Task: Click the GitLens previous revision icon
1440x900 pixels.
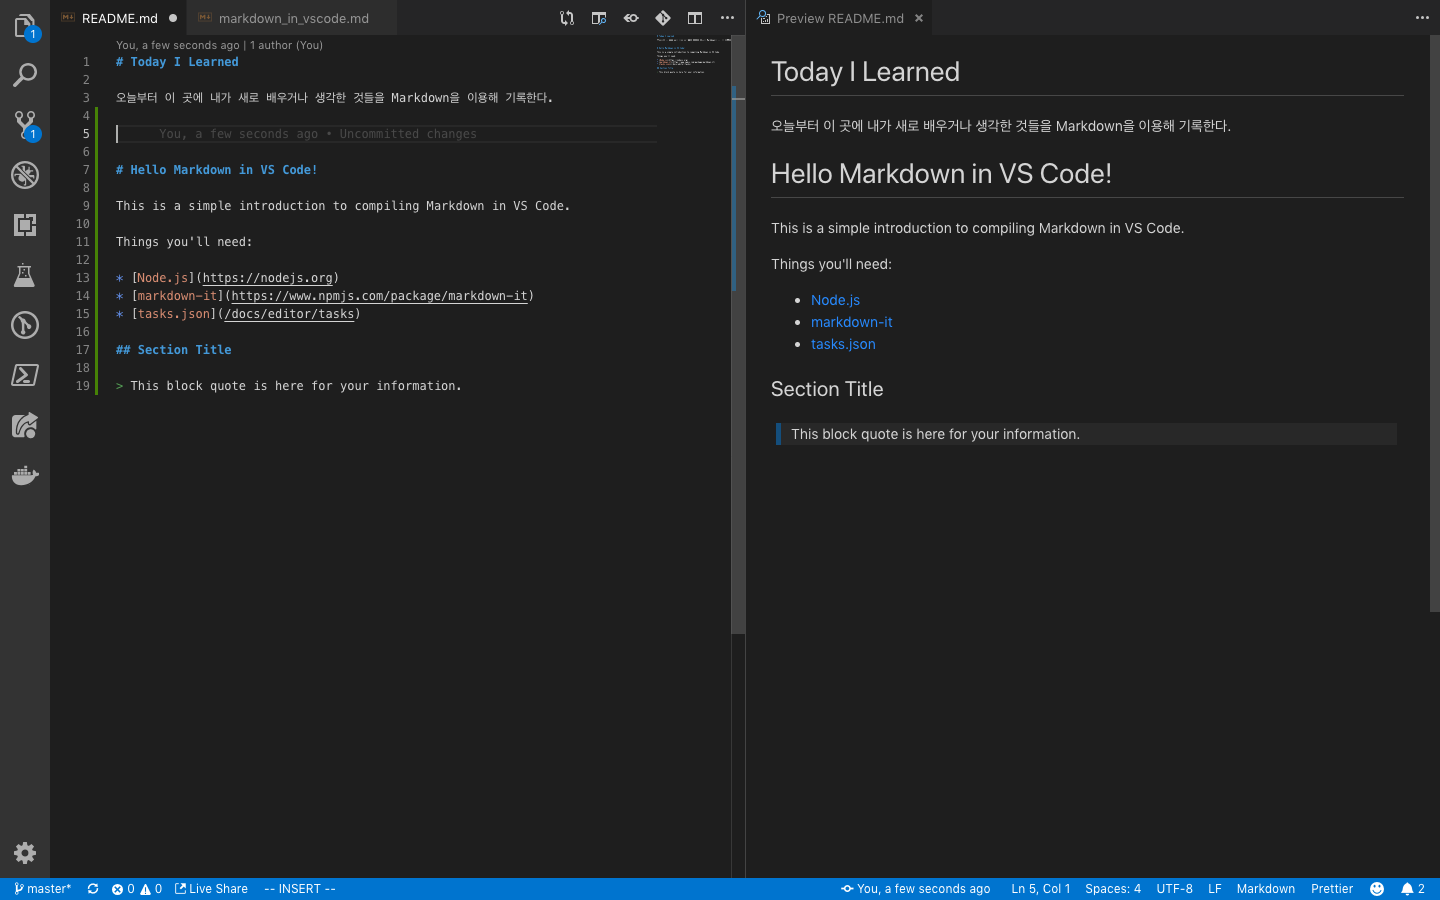Action: coord(631,18)
